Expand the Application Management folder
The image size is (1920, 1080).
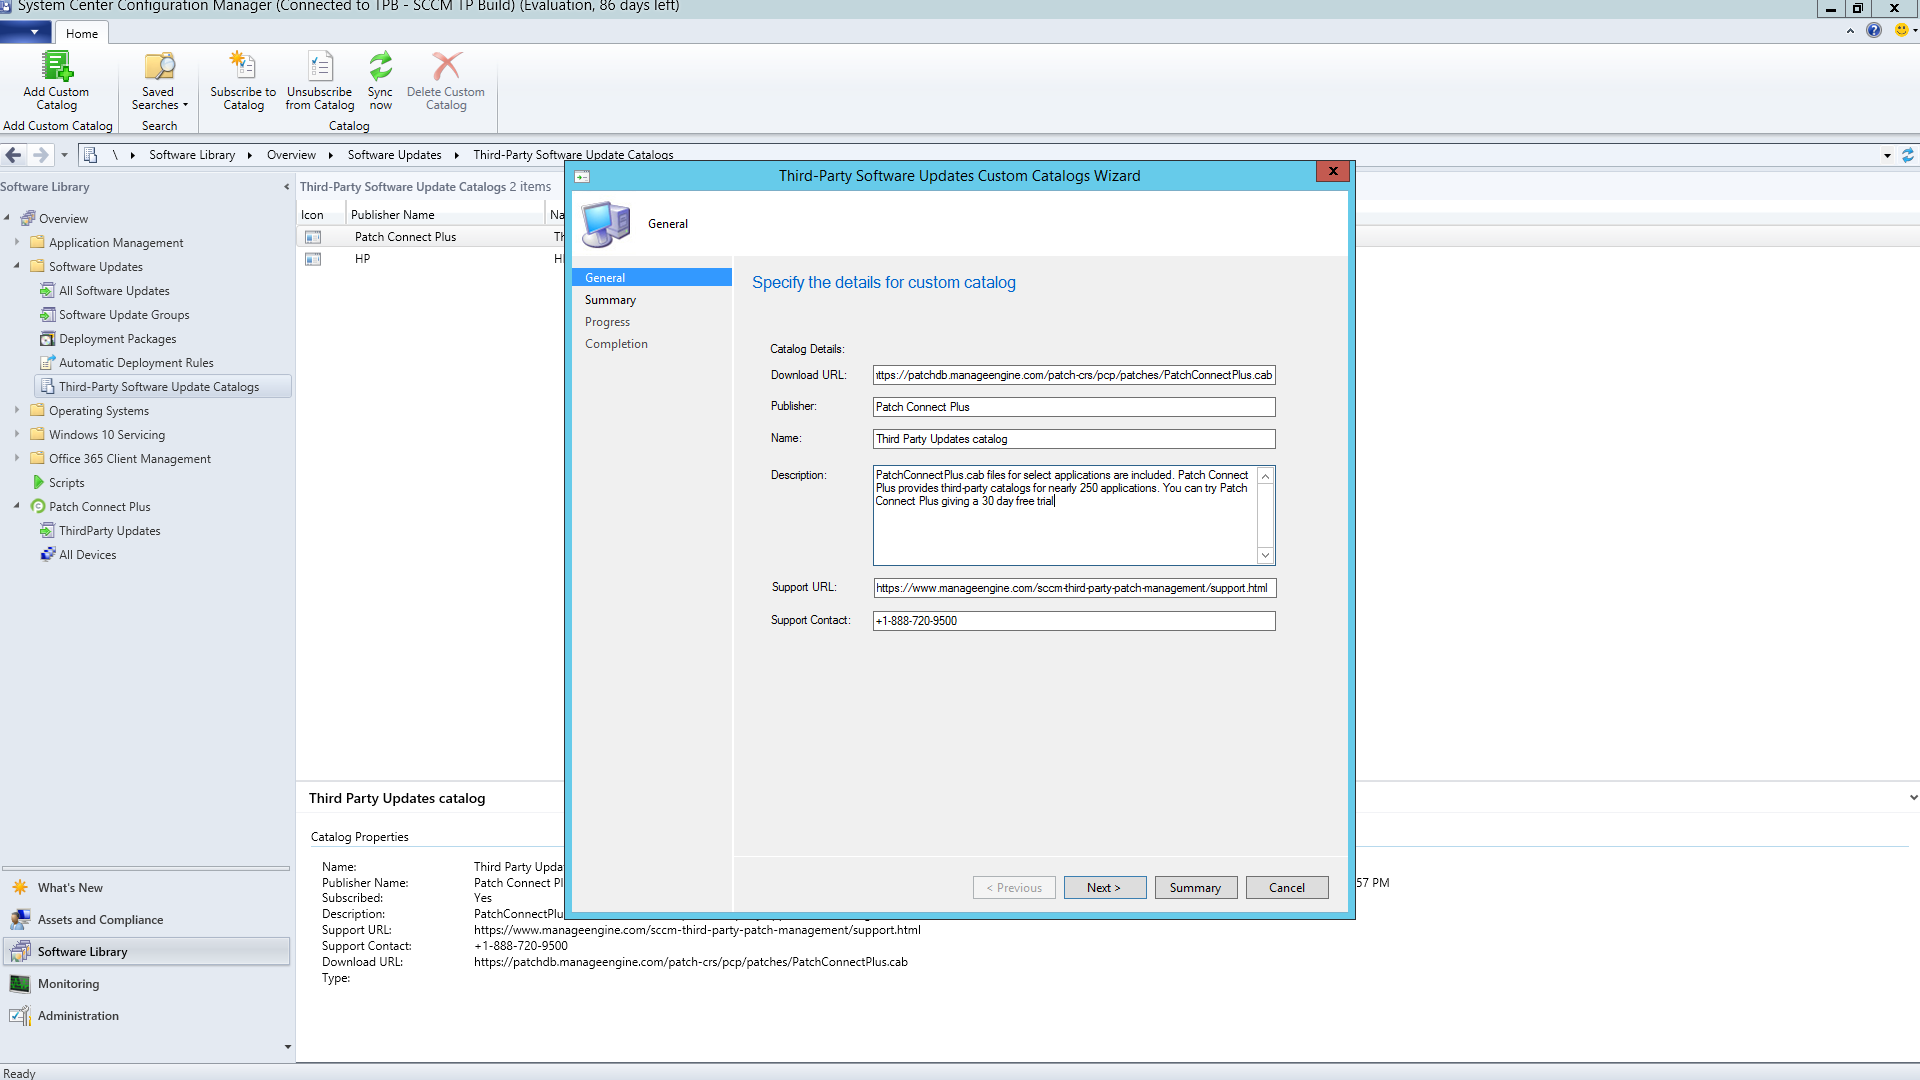(x=17, y=242)
